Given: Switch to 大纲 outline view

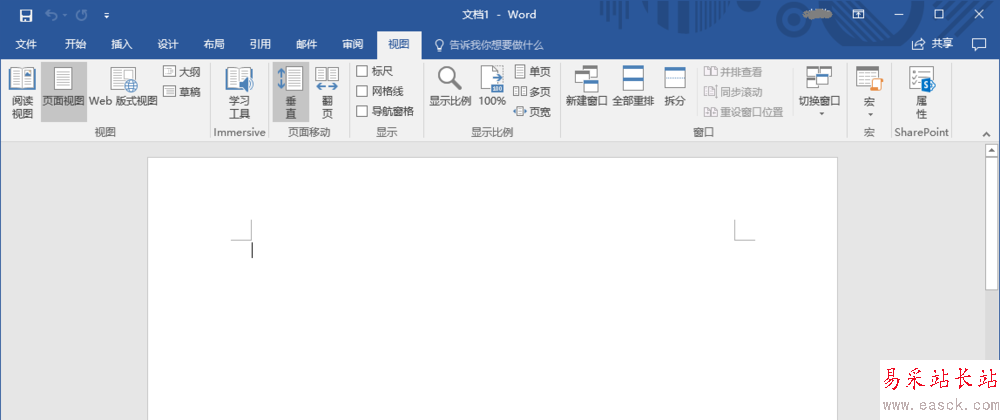Looking at the screenshot, I should point(182,72).
